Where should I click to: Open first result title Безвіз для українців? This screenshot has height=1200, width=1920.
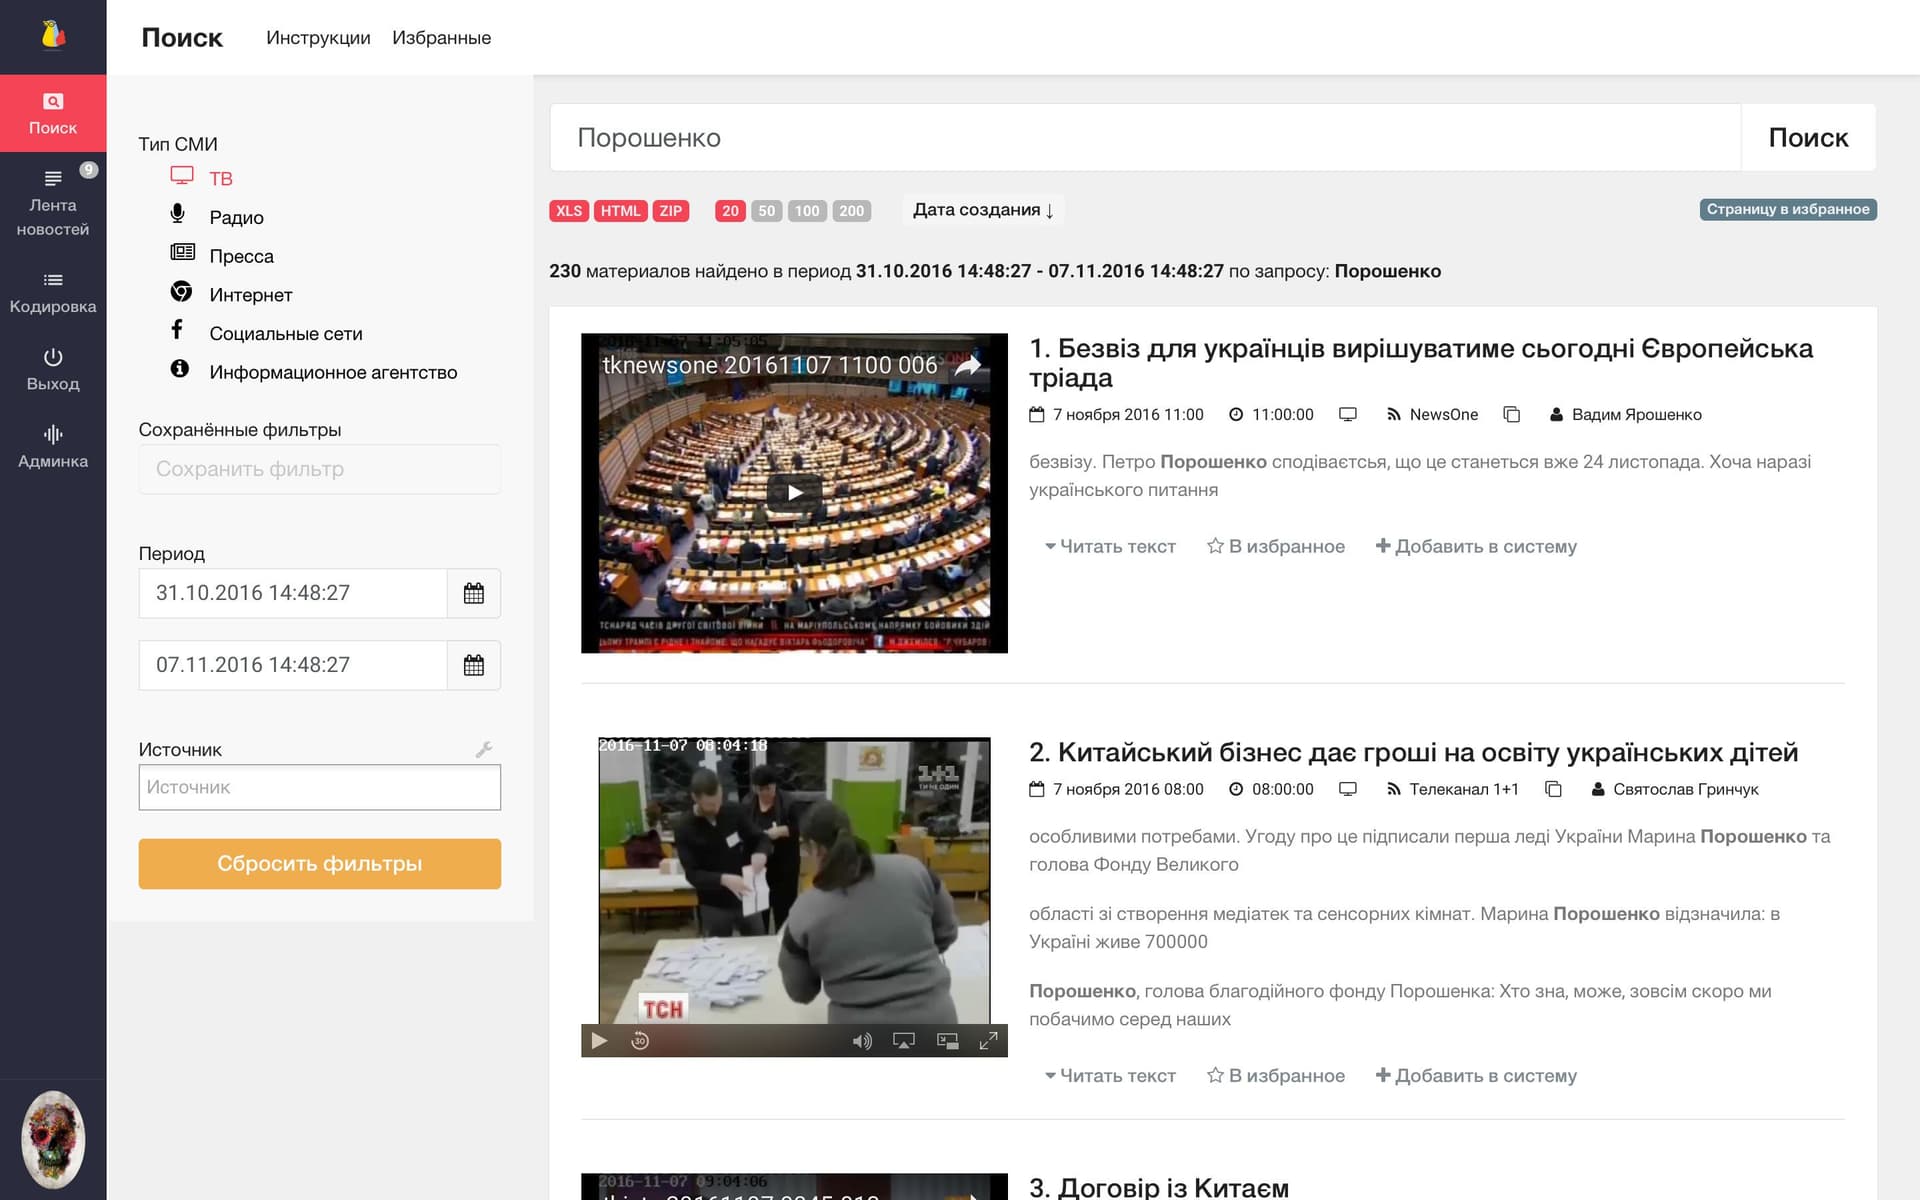[1420, 363]
